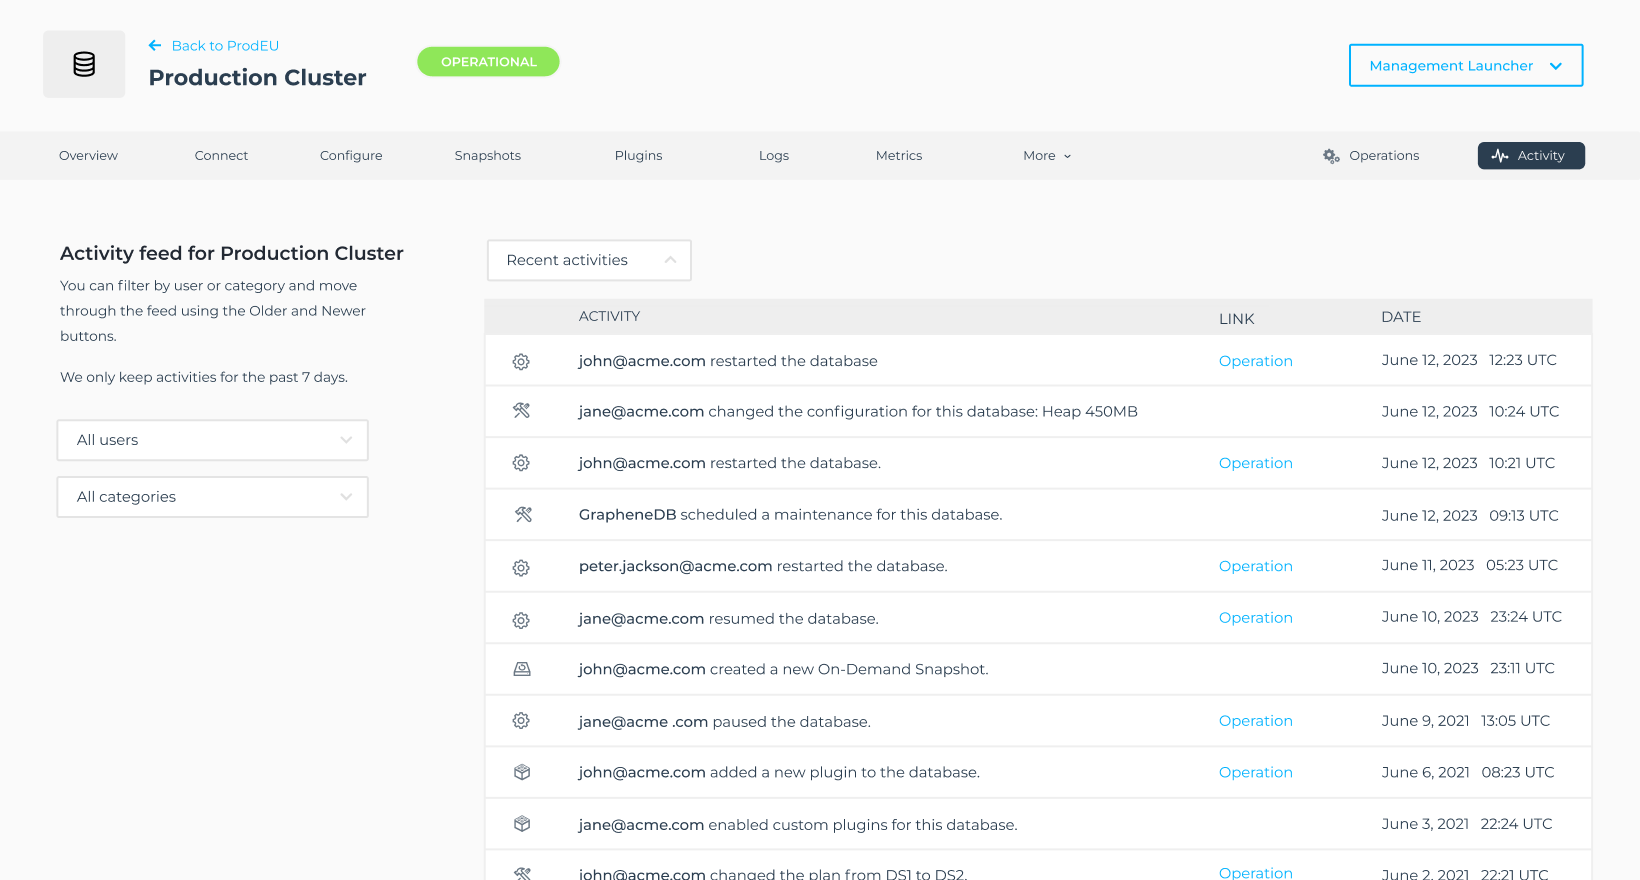Expand the All users filter dropdown
The image size is (1640, 880).
pyautogui.click(x=212, y=440)
